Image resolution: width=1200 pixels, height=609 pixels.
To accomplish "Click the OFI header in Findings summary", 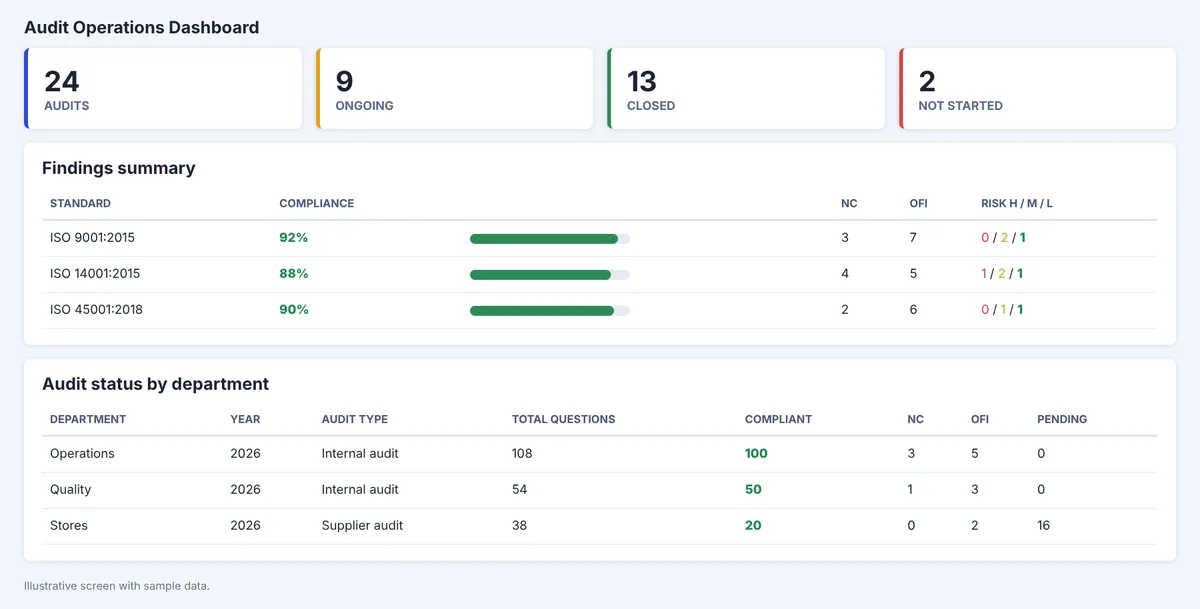I will tap(918, 203).
